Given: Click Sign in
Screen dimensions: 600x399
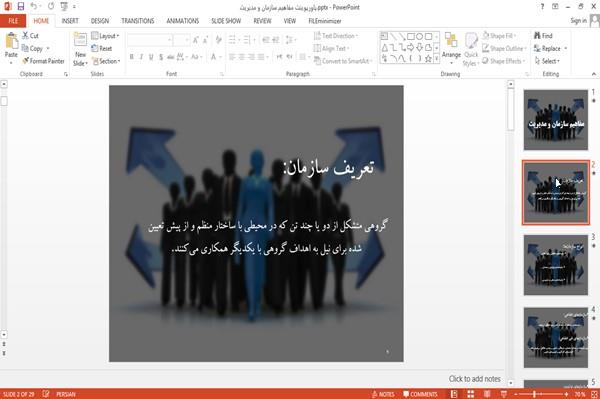Looking at the screenshot, I should coord(578,21).
